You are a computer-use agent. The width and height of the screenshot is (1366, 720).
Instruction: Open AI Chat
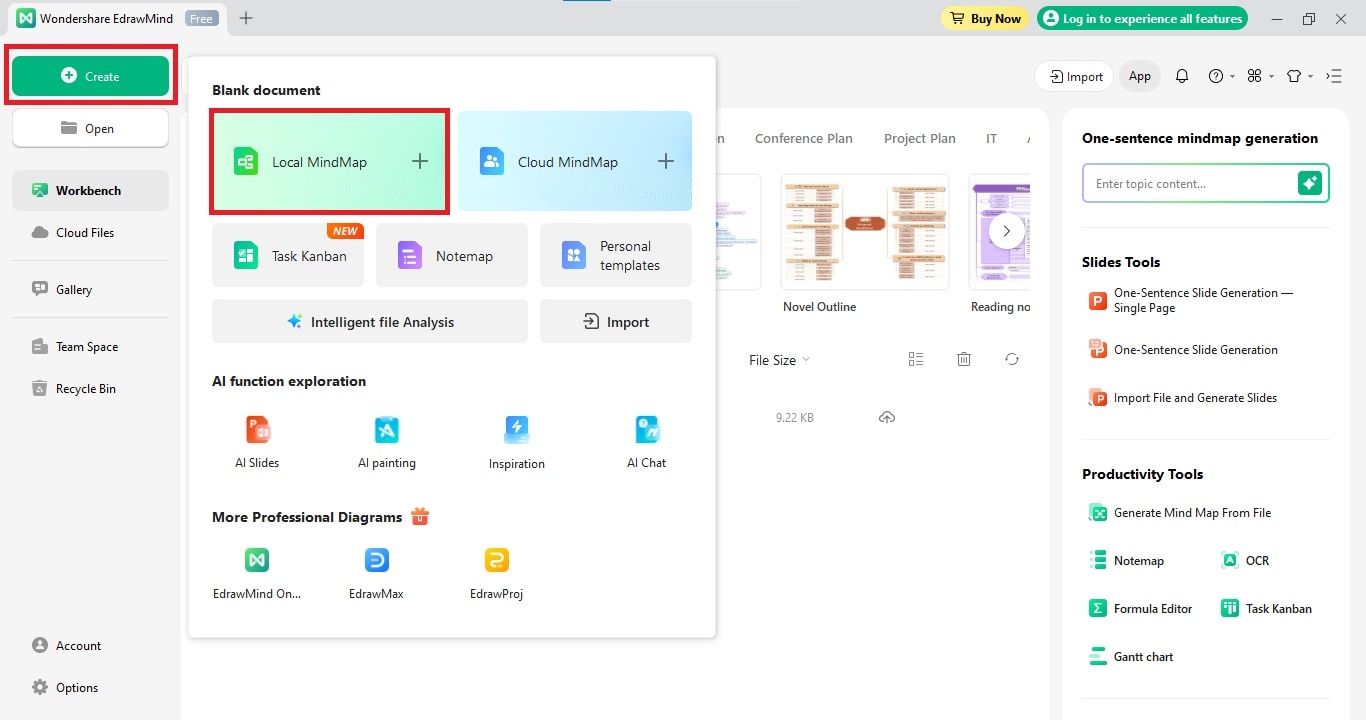[x=646, y=442]
